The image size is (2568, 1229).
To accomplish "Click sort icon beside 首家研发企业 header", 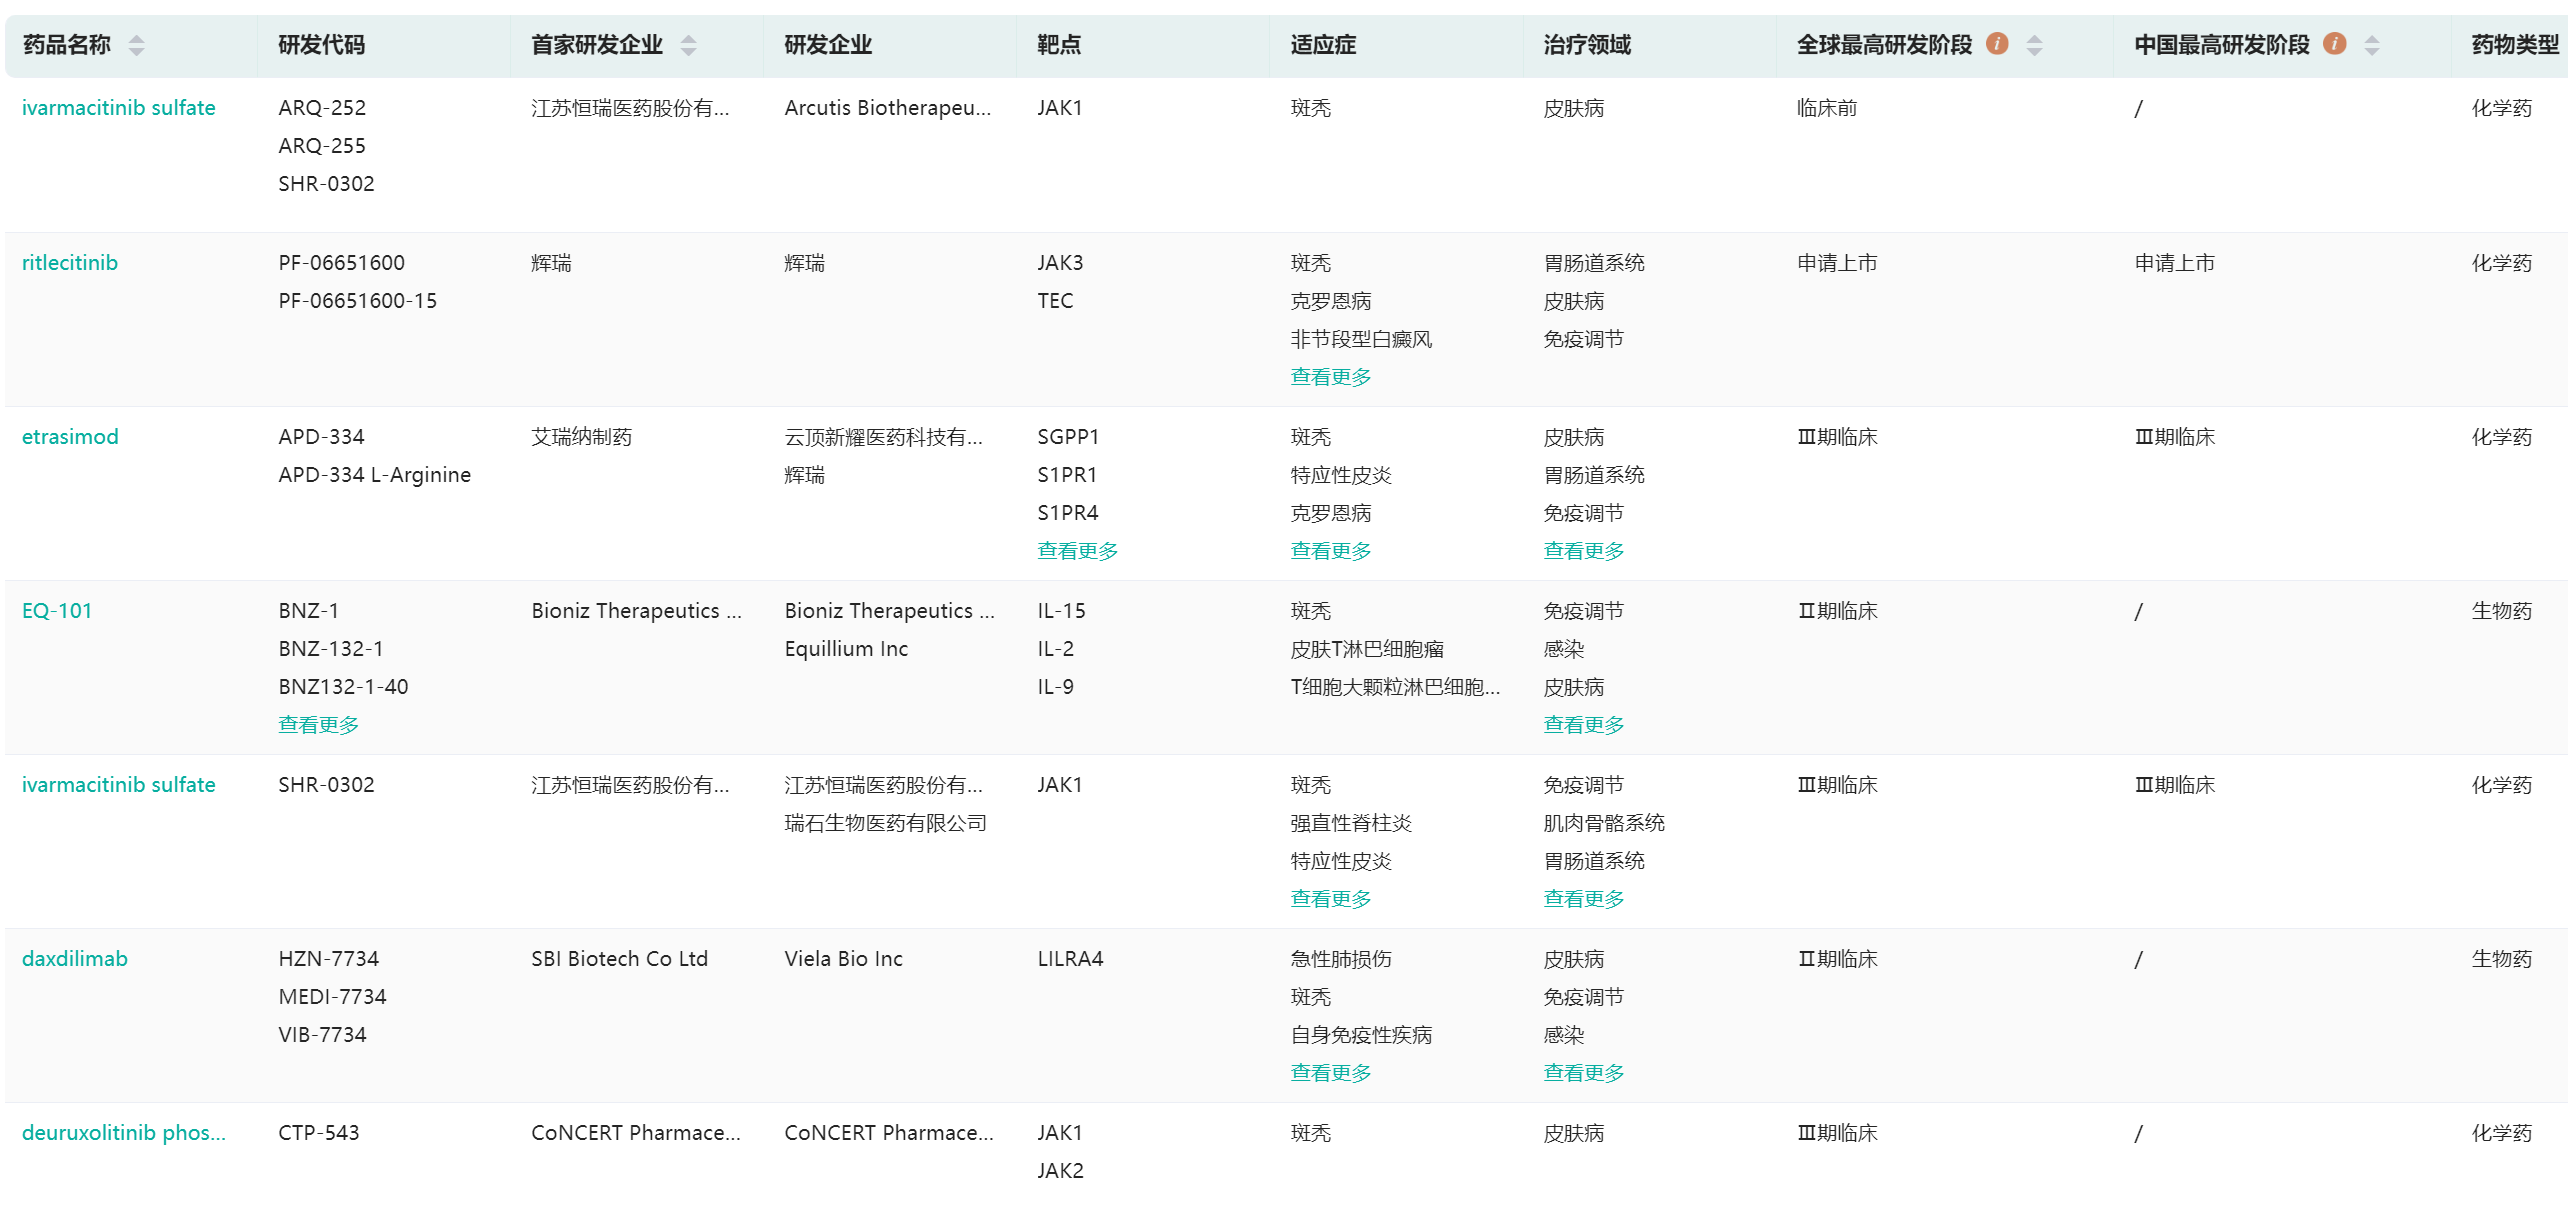I will [688, 45].
